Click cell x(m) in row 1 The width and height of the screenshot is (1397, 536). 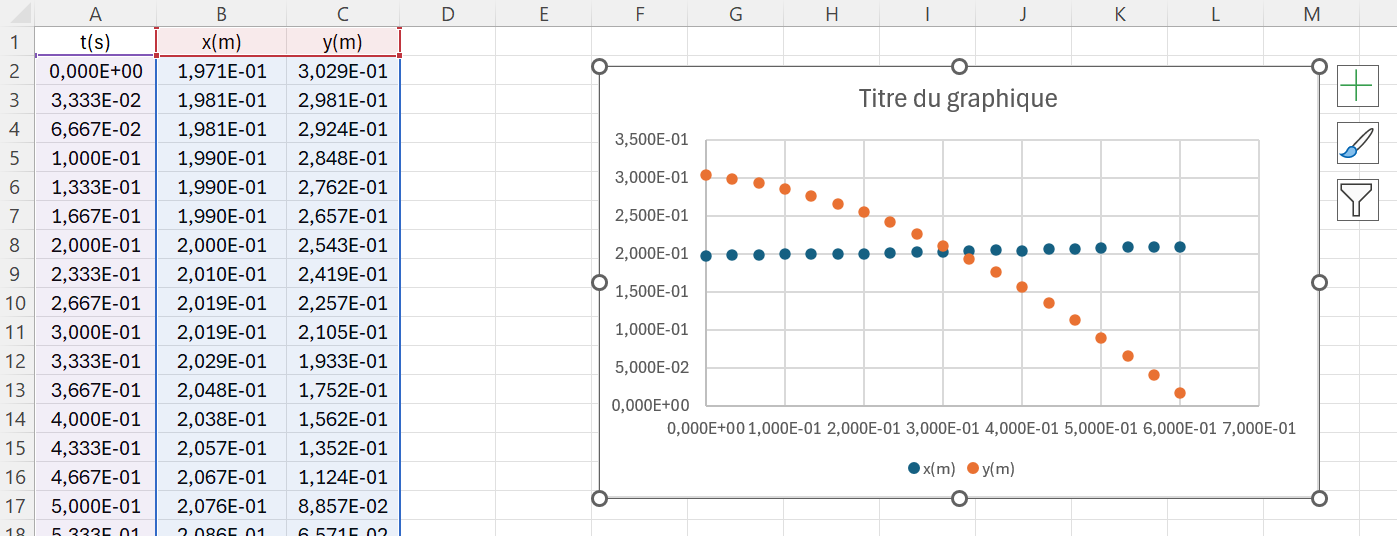pos(221,42)
